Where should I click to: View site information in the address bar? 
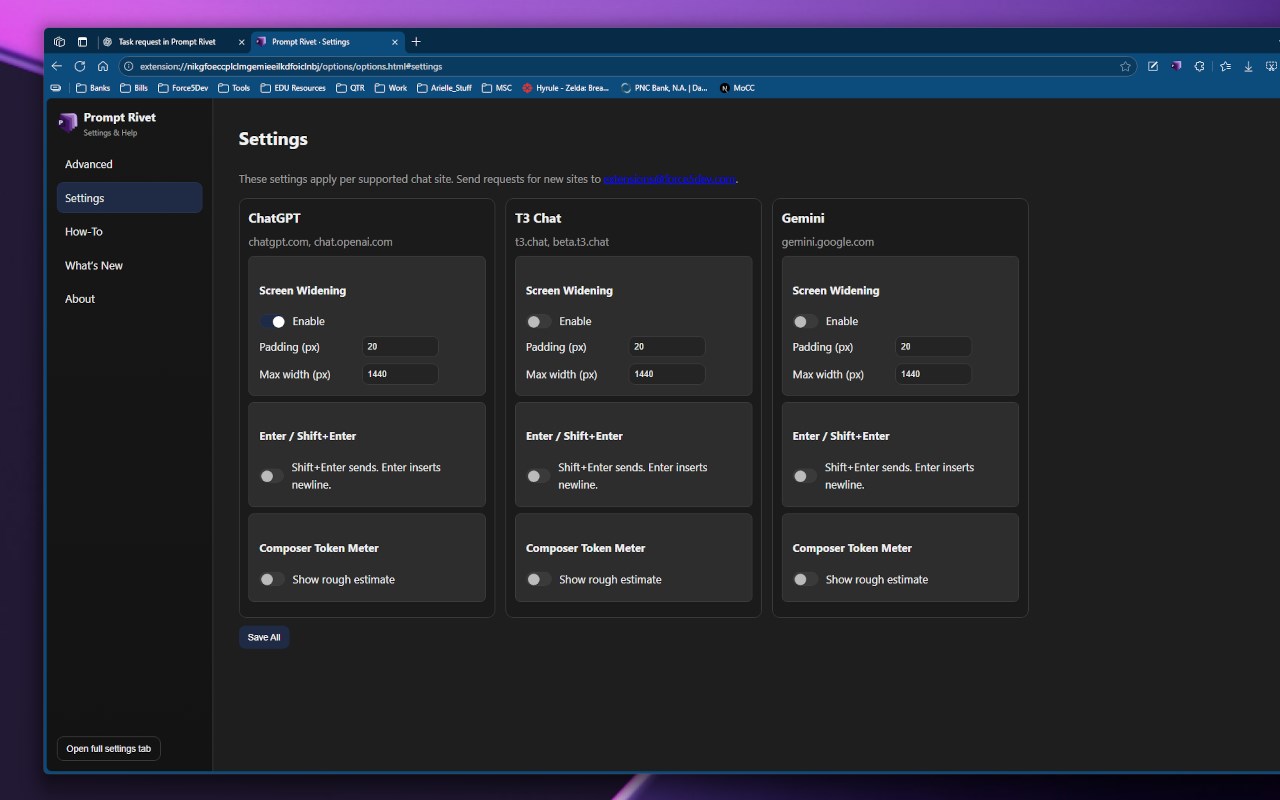128,67
